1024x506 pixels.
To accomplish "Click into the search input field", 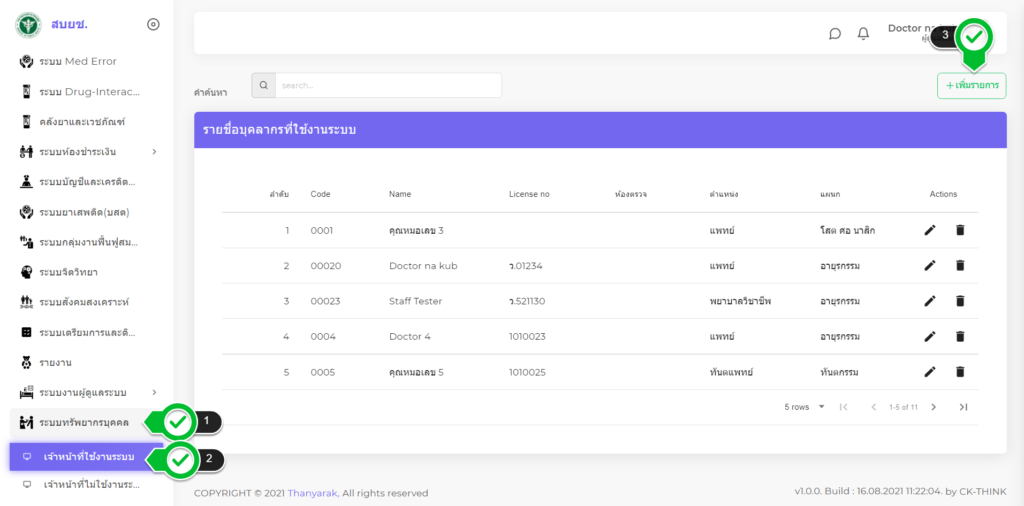I will 388,86.
